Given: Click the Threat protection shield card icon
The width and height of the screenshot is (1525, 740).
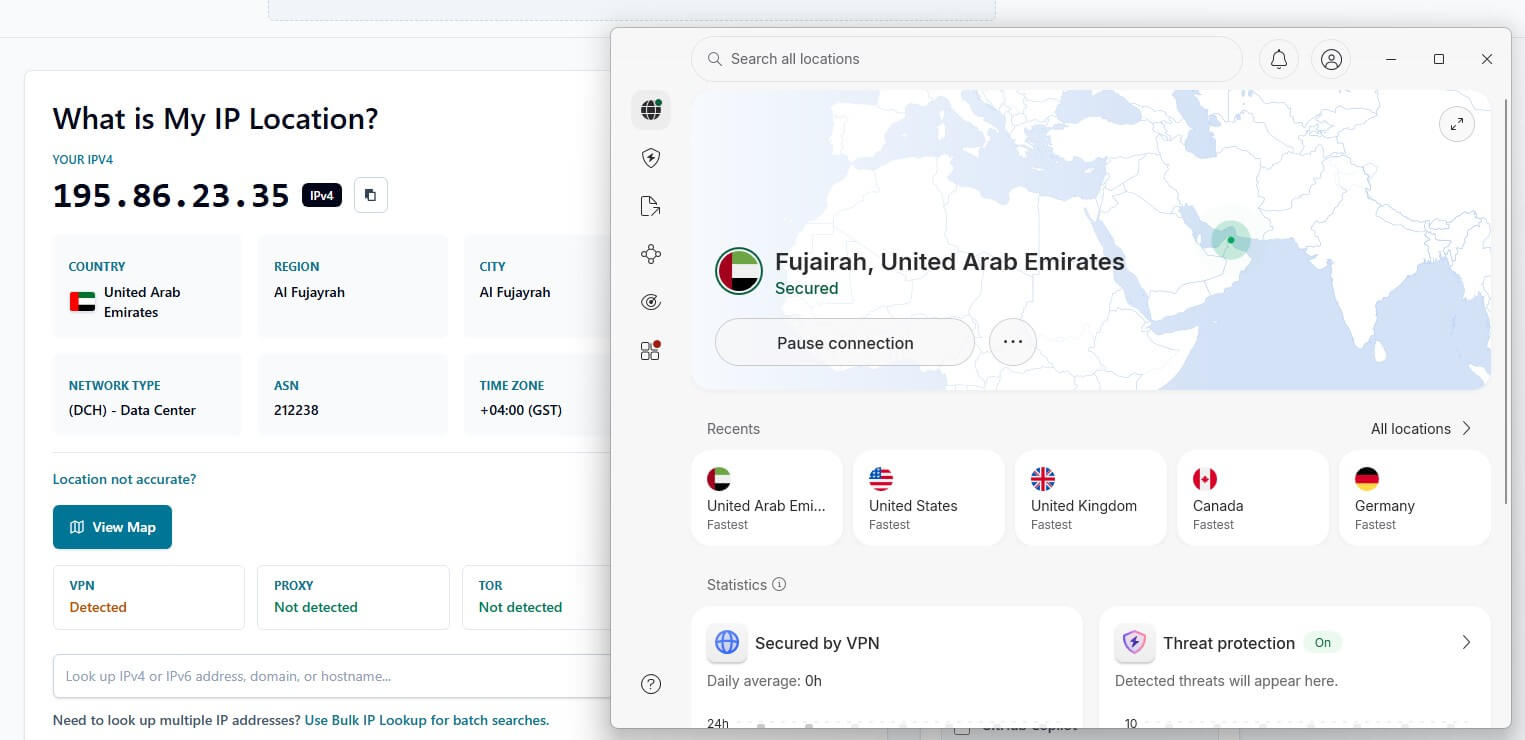Looking at the screenshot, I should pyautogui.click(x=1134, y=642).
